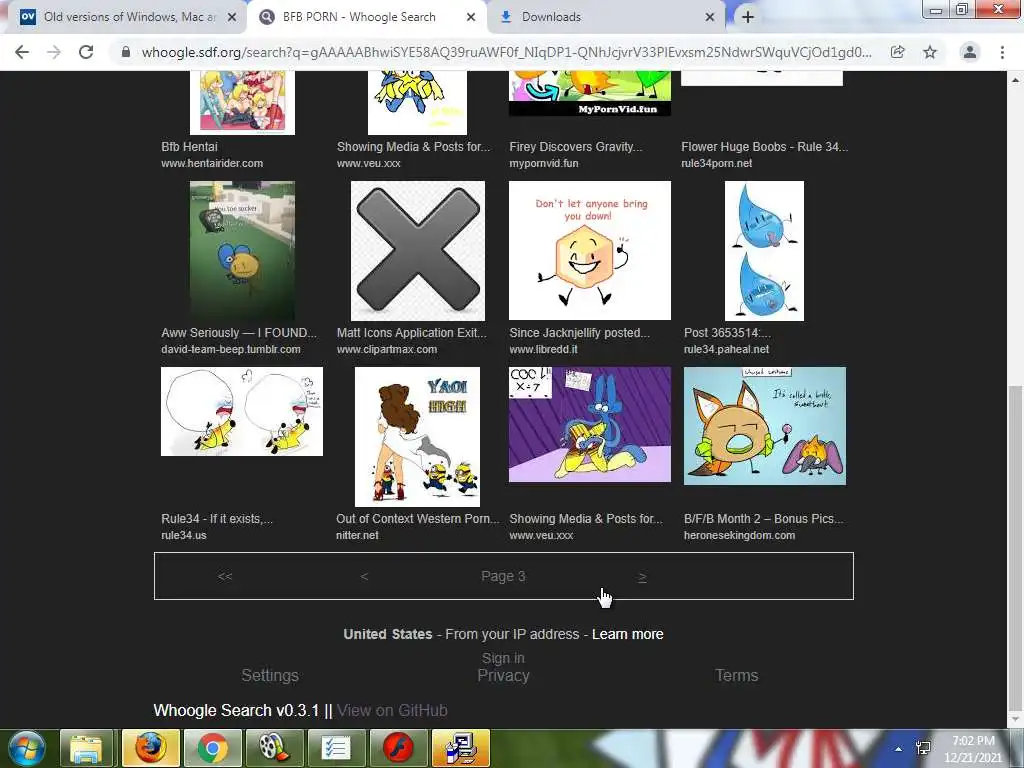Click the www.clipartmax.com source link
Image resolution: width=1024 pixels, height=768 pixels.
tap(387, 349)
